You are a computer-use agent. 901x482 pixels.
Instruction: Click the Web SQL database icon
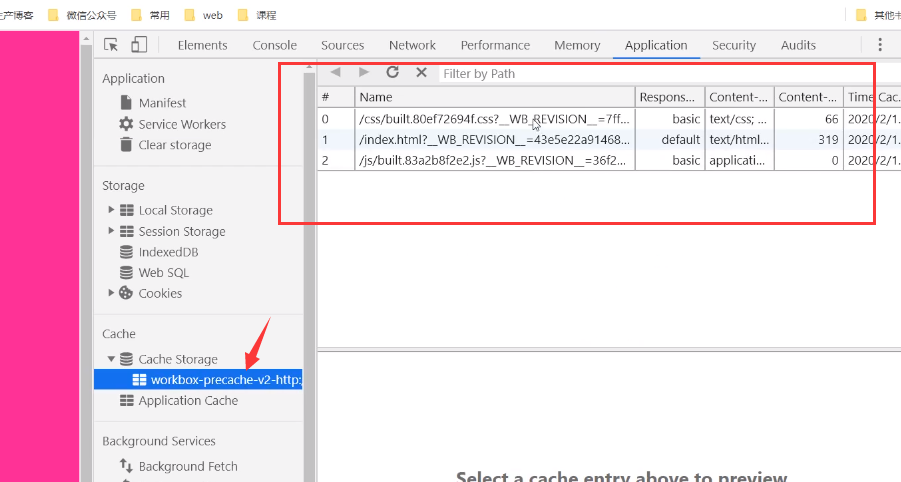tap(126, 272)
